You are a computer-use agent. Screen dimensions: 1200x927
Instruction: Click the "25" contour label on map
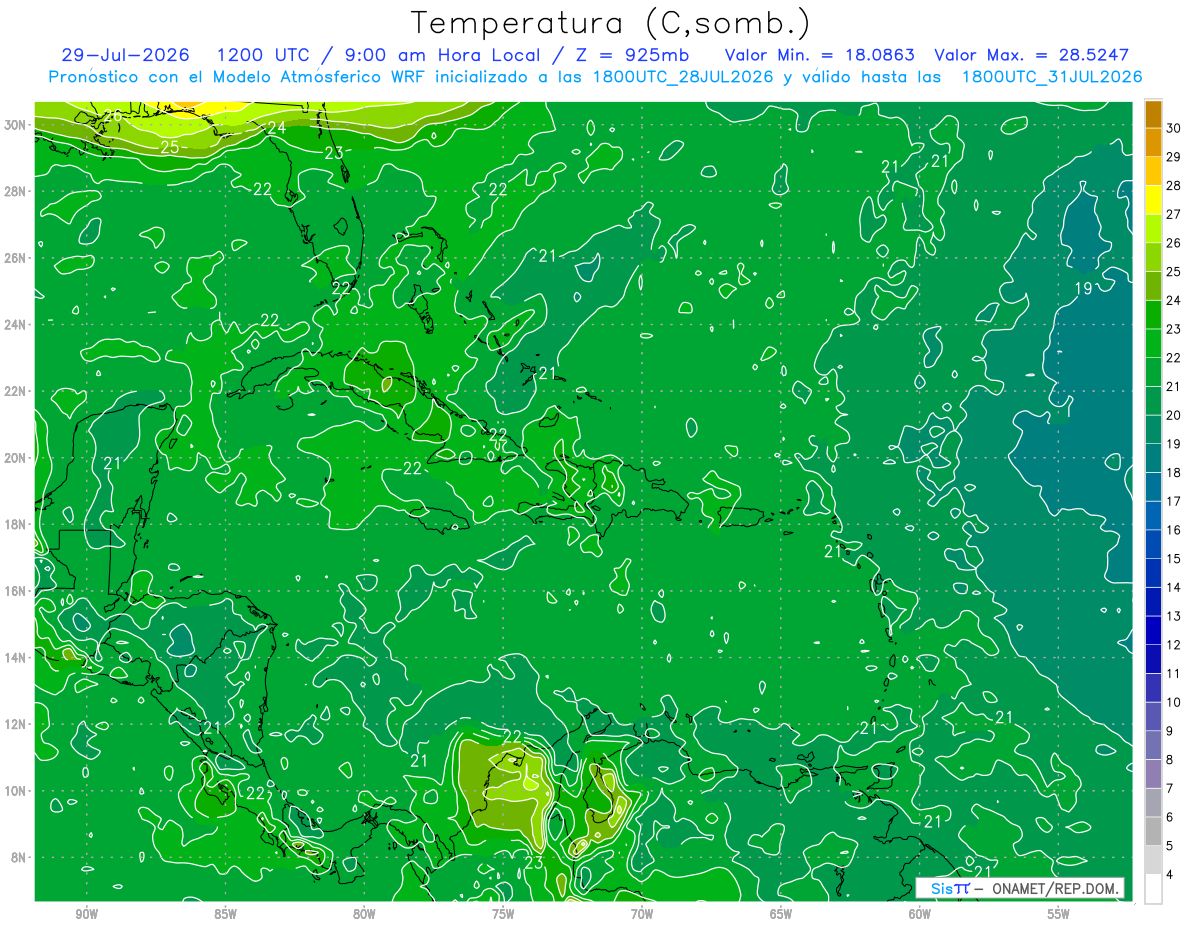click(170, 148)
